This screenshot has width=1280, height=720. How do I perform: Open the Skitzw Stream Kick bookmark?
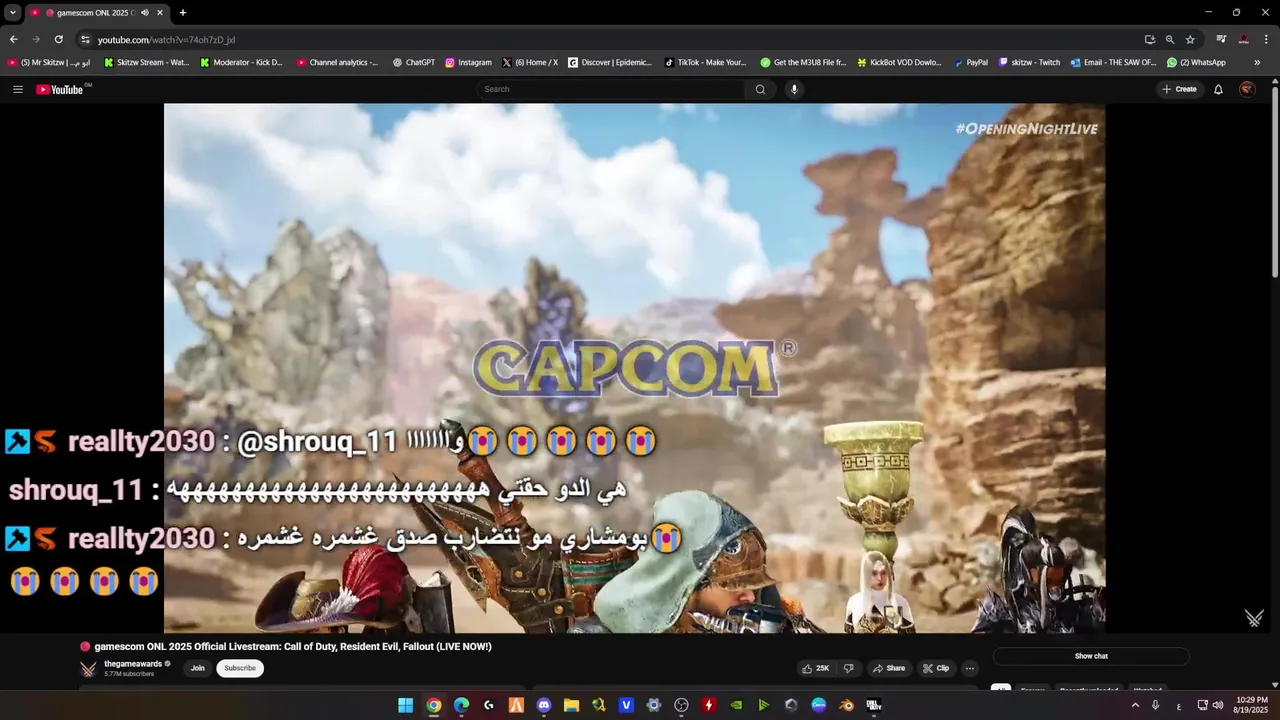pos(145,62)
